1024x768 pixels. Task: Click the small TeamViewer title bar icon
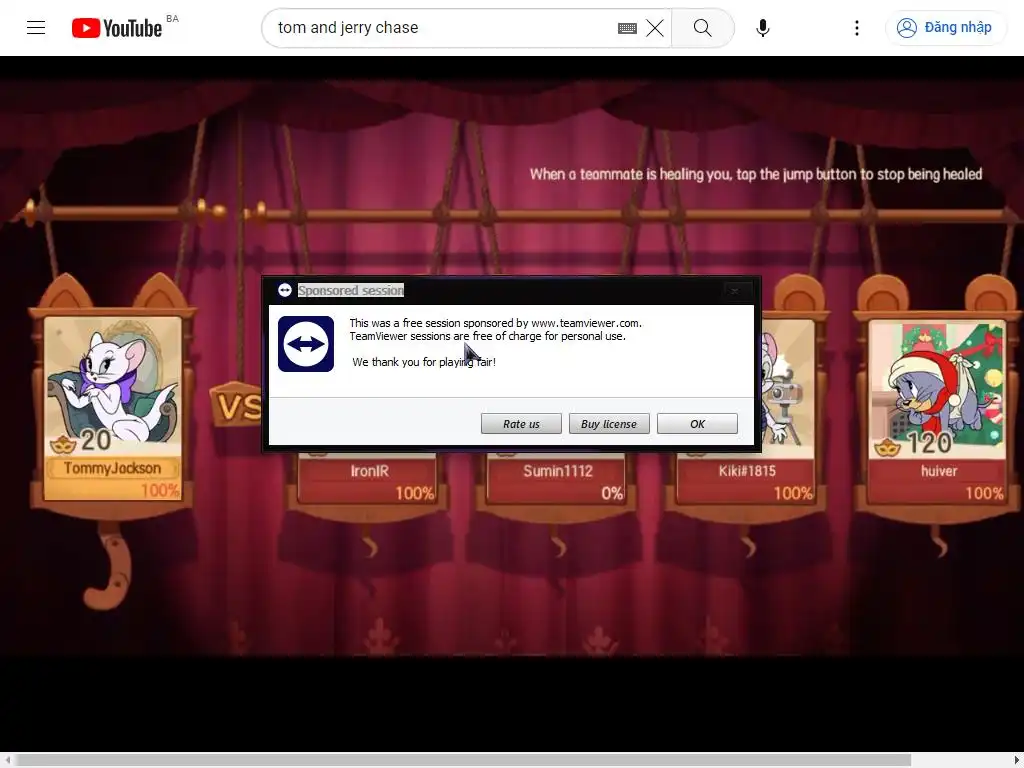(285, 290)
